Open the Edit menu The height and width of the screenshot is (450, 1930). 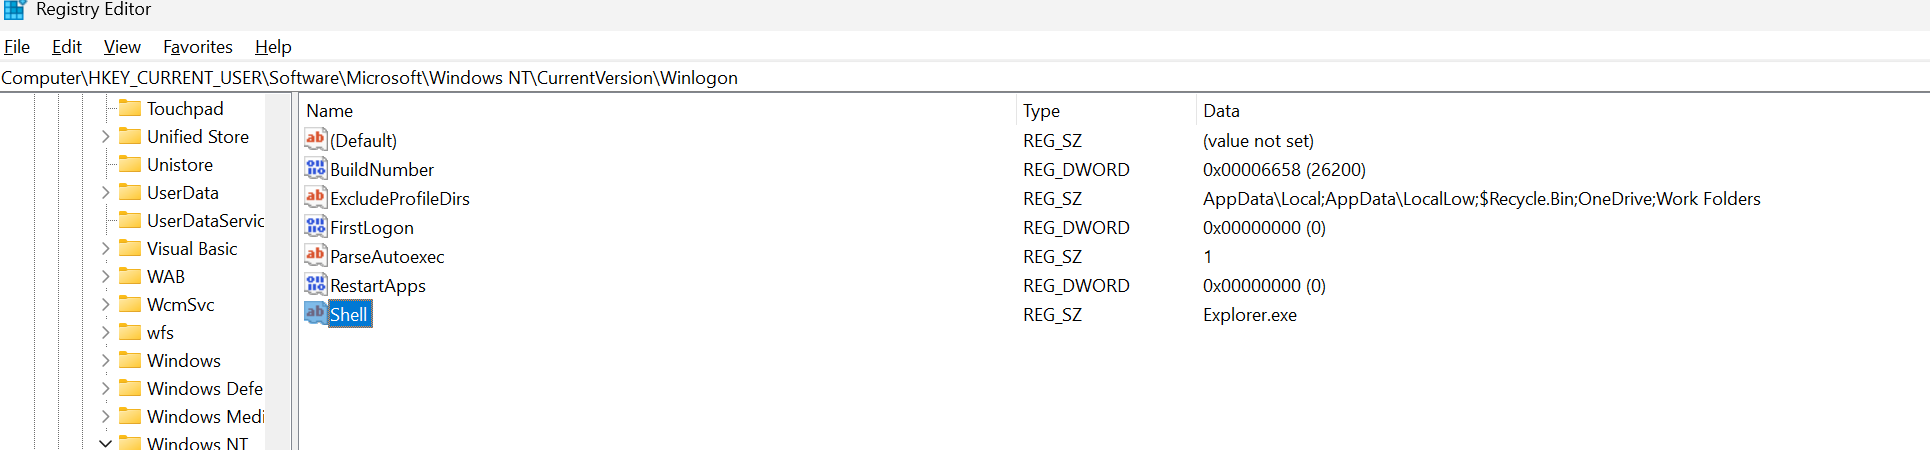coord(67,47)
